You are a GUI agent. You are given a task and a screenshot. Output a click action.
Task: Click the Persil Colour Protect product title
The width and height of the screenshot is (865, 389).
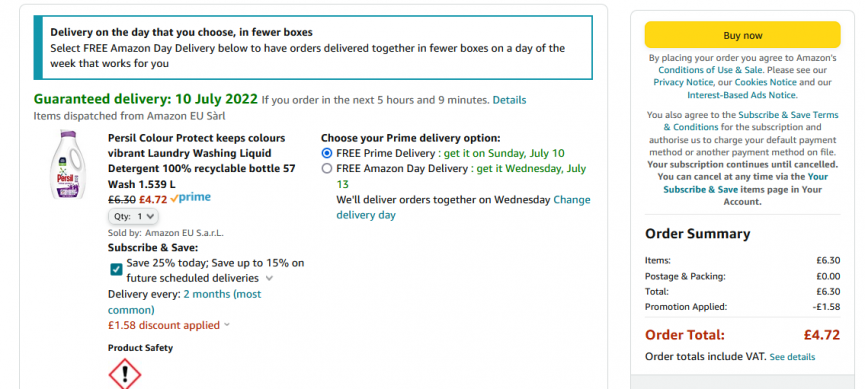(202, 161)
